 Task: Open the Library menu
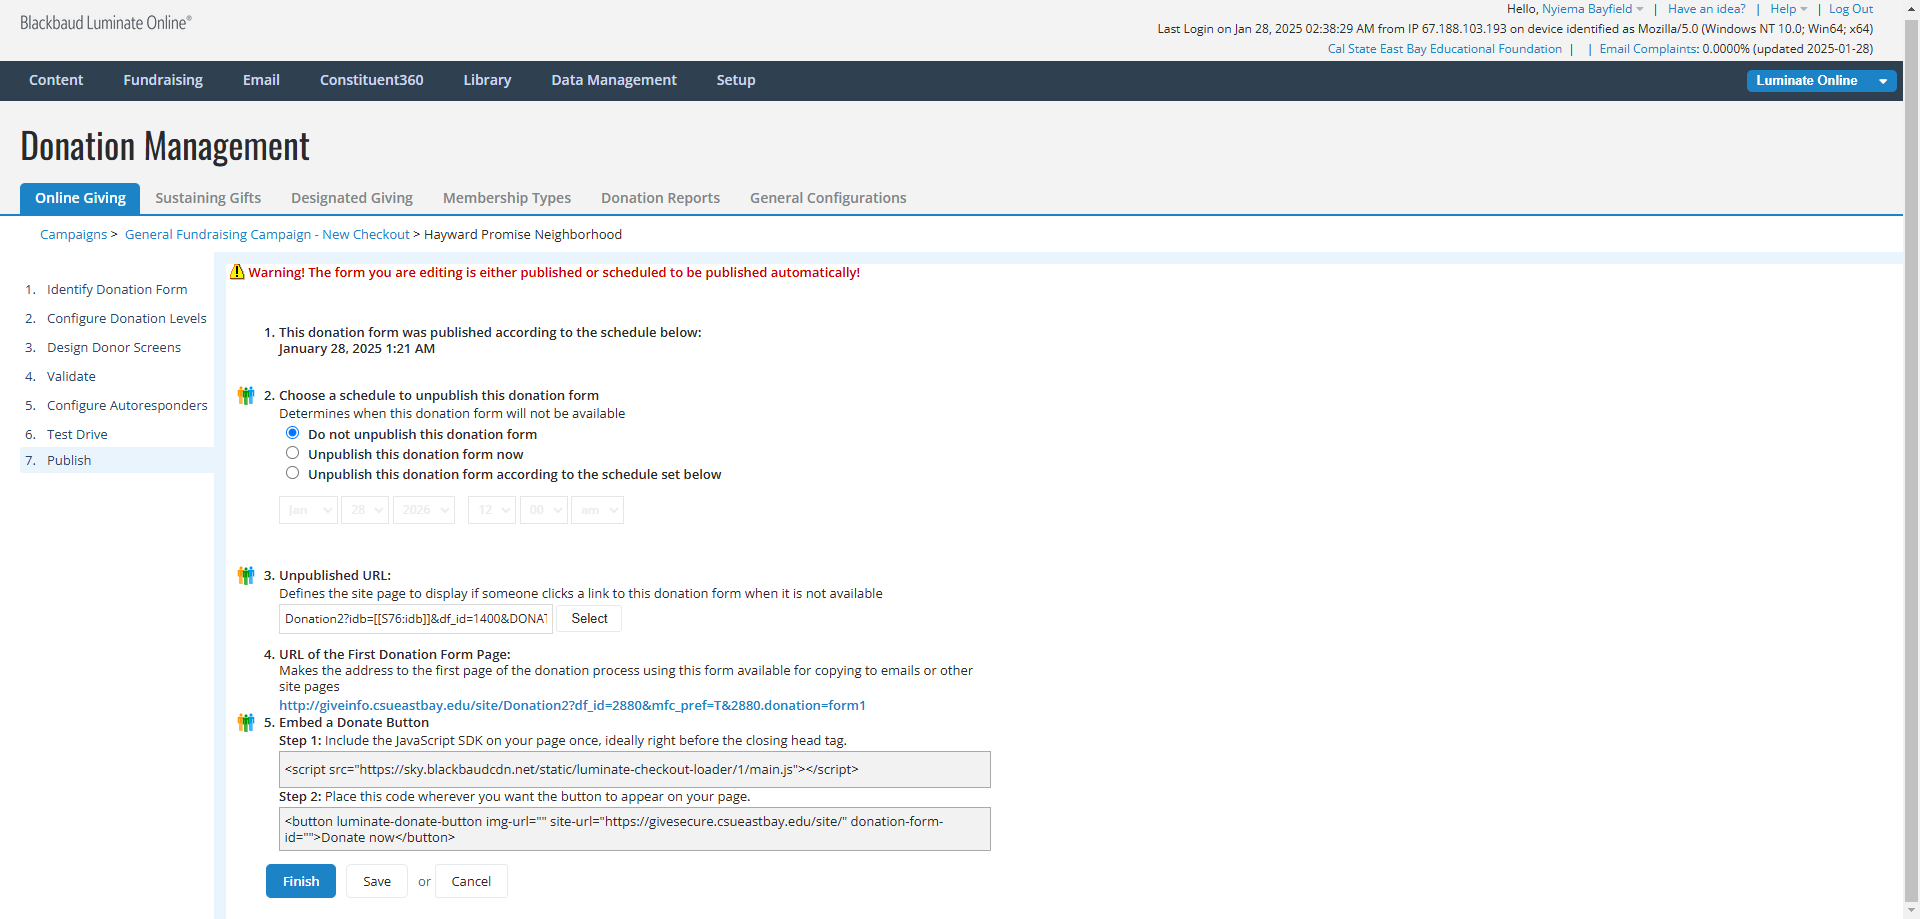[487, 80]
